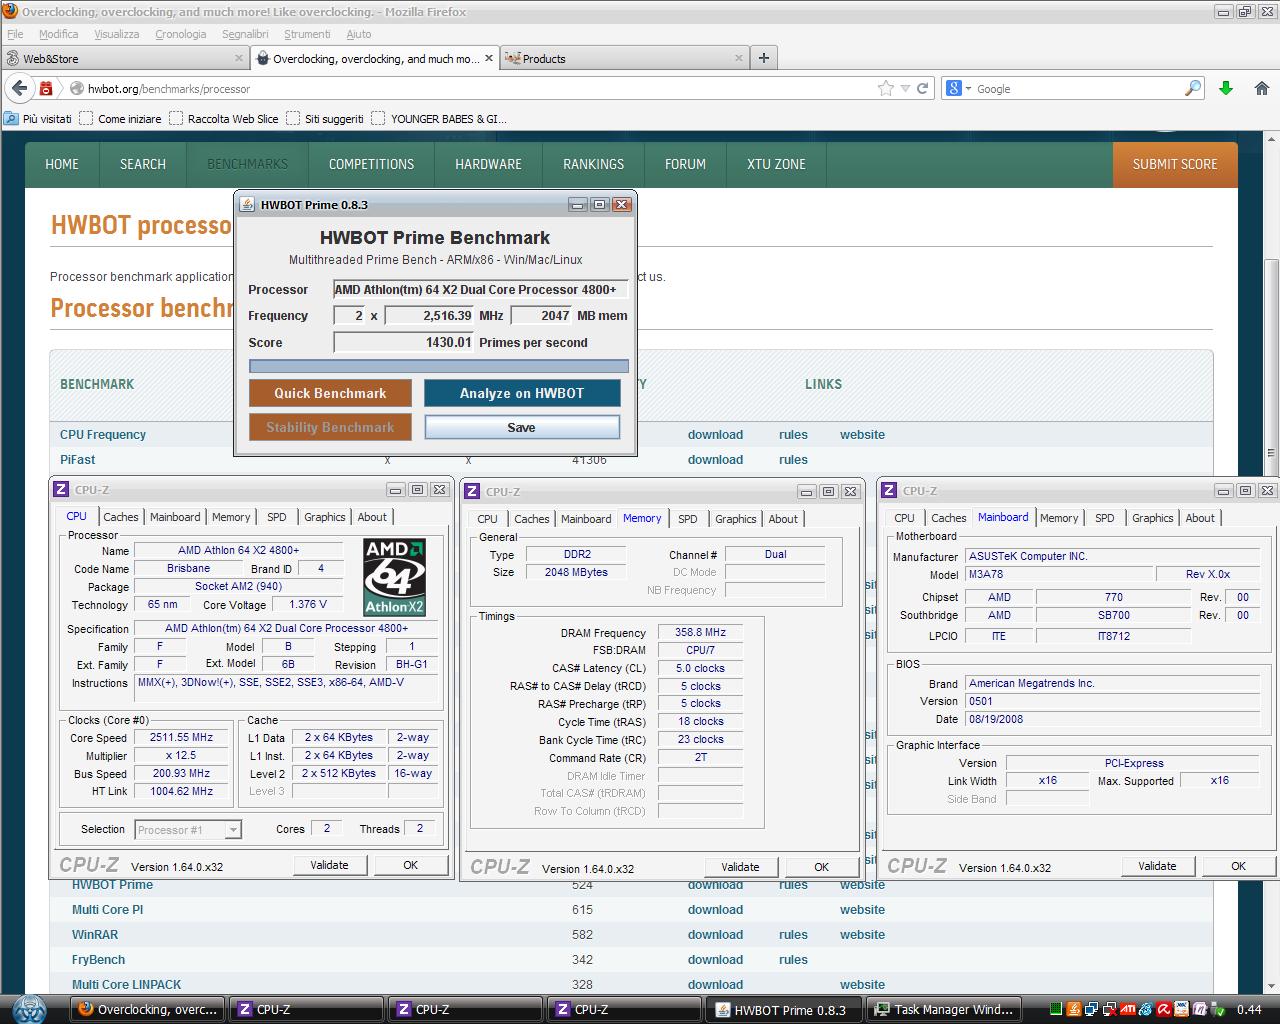Image resolution: width=1280 pixels, height=1024 pixels.
Task: Click Save in HWBOT Prime
Action: point(522,427)
